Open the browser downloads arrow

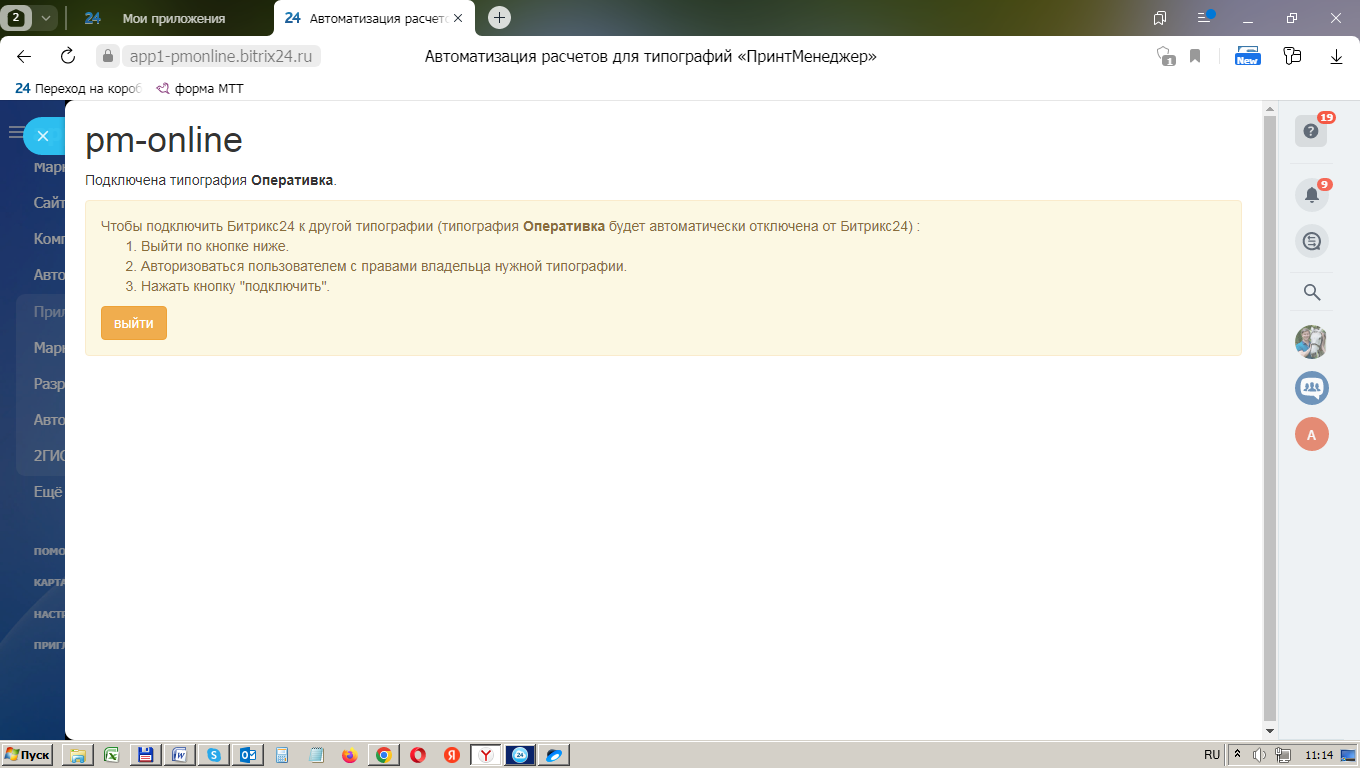click(1336, 57)
